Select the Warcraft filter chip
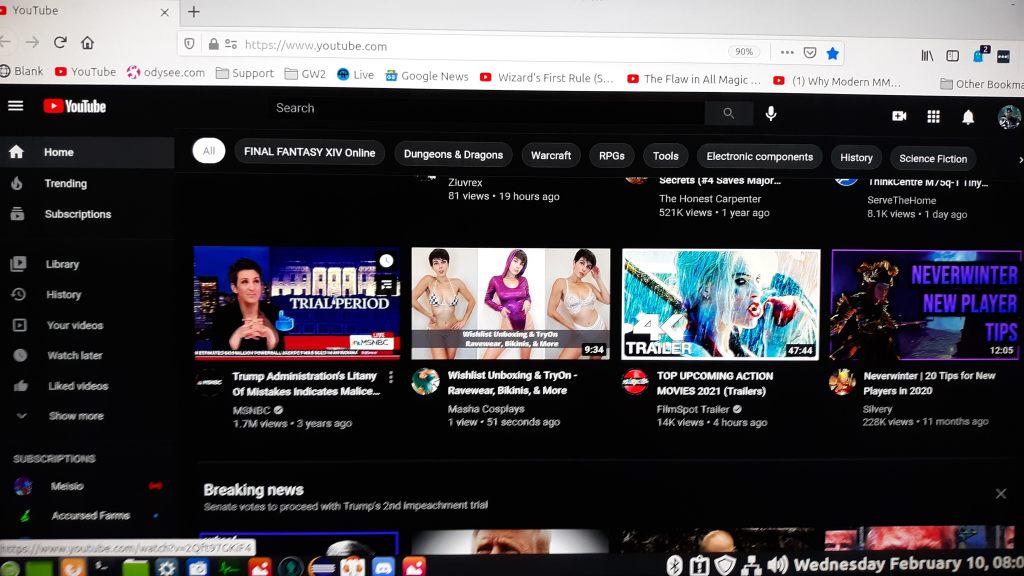The image size is (1024, 576). pos(551,155)
